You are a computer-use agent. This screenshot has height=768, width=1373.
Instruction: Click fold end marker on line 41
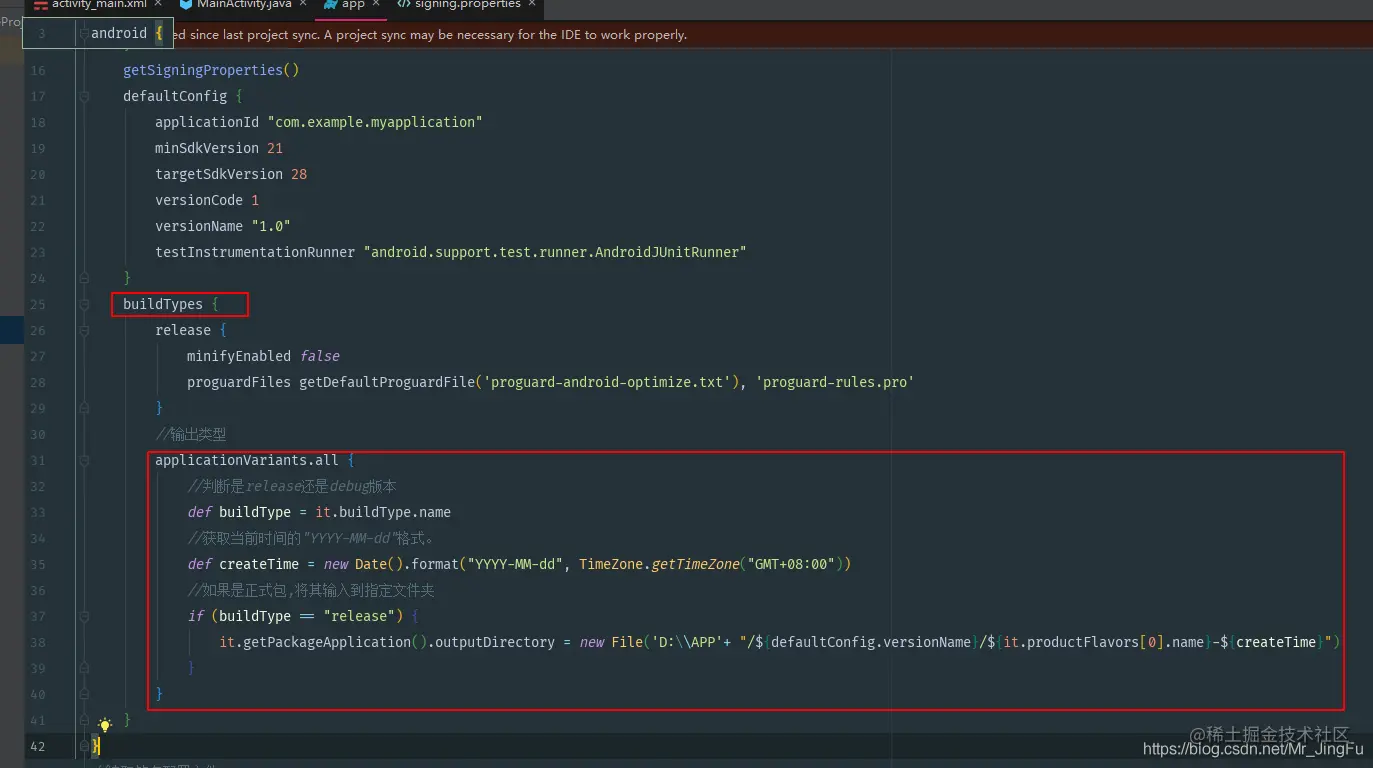[x=85, y=720]
